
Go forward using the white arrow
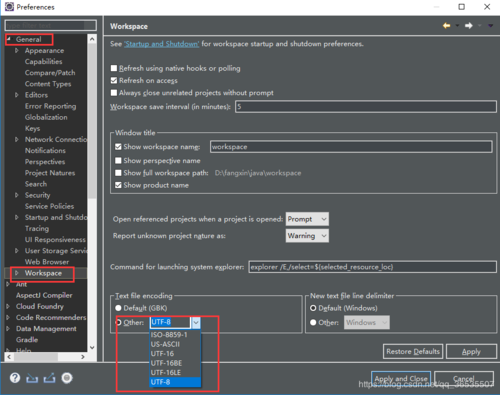point(469,26)
